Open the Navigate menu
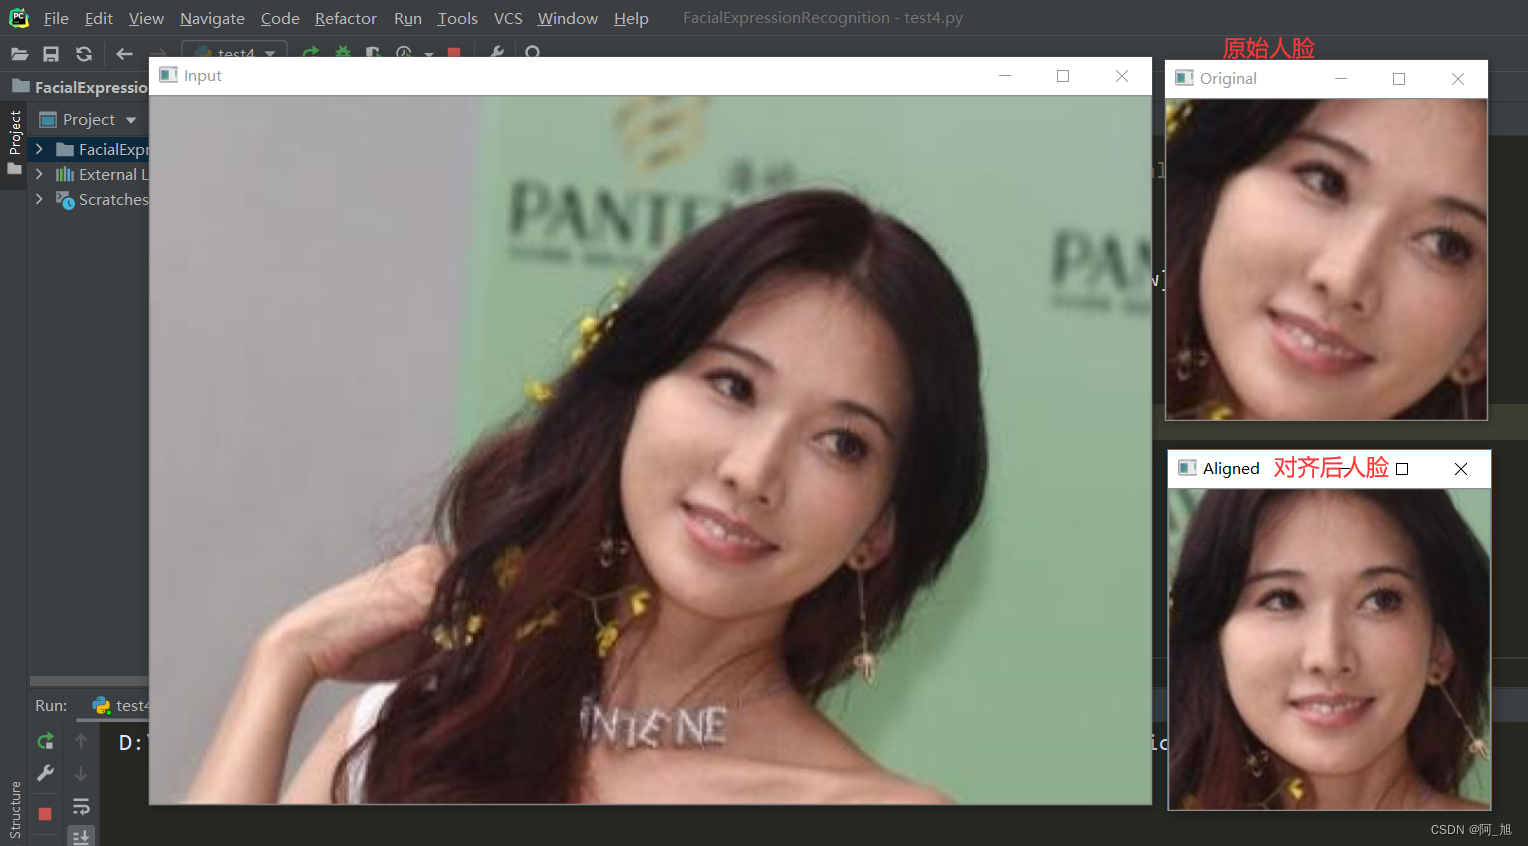This screenshot has height=846, width=1528. 212,18
